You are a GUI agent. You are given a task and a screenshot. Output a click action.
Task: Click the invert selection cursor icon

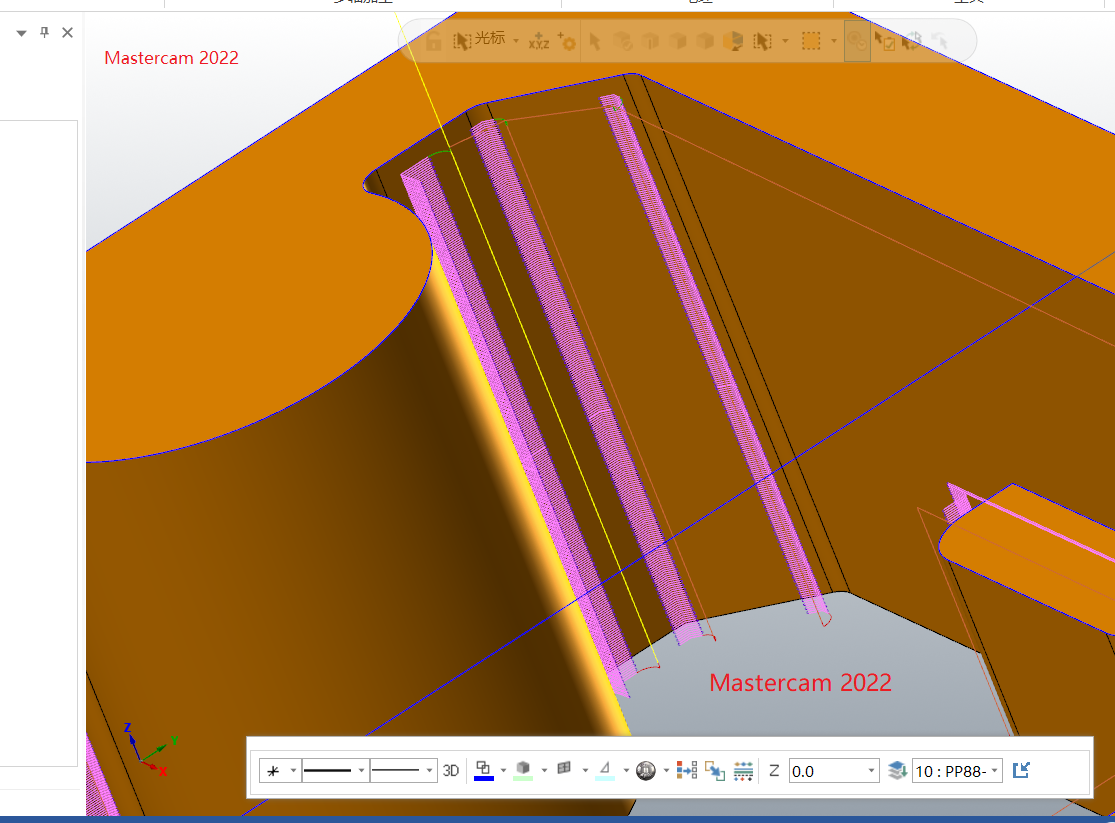coord(912,41)
